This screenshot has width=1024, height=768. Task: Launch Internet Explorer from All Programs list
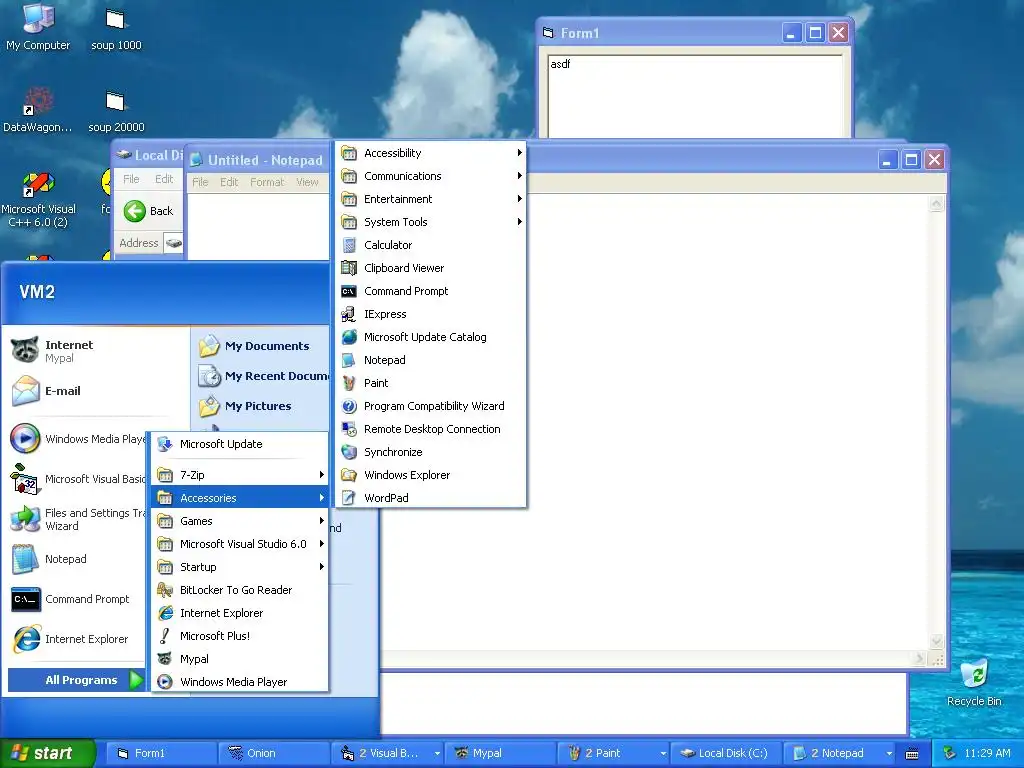click(240, 613)
